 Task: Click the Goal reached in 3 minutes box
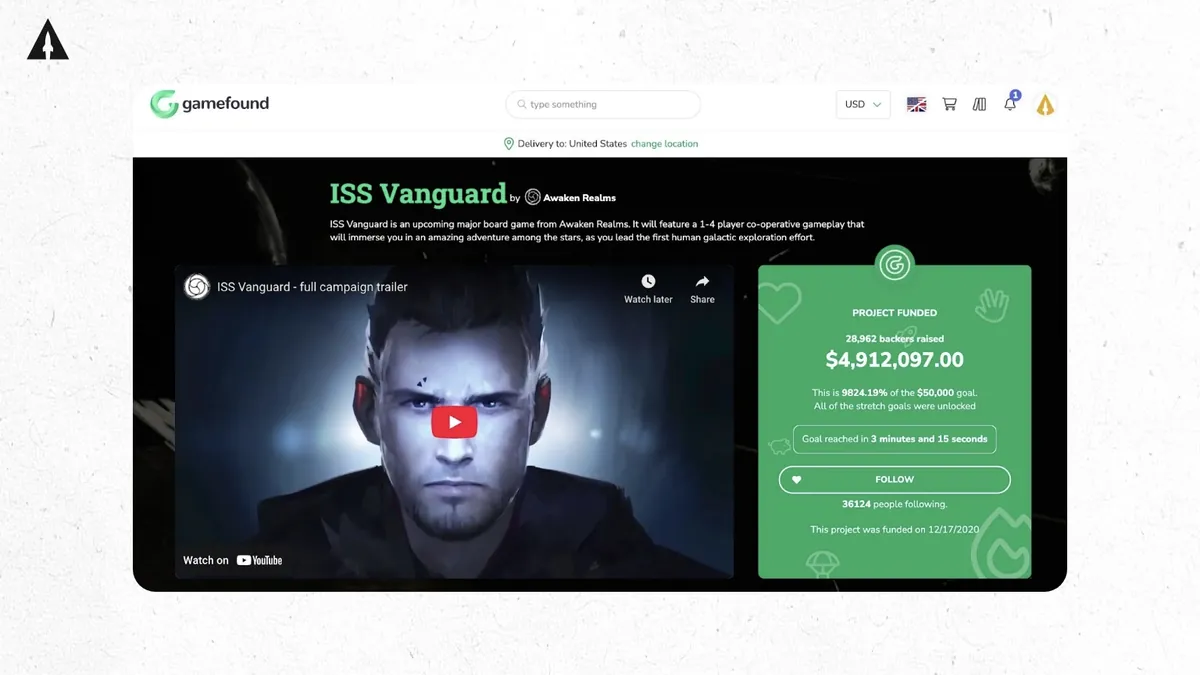(894, 439)
